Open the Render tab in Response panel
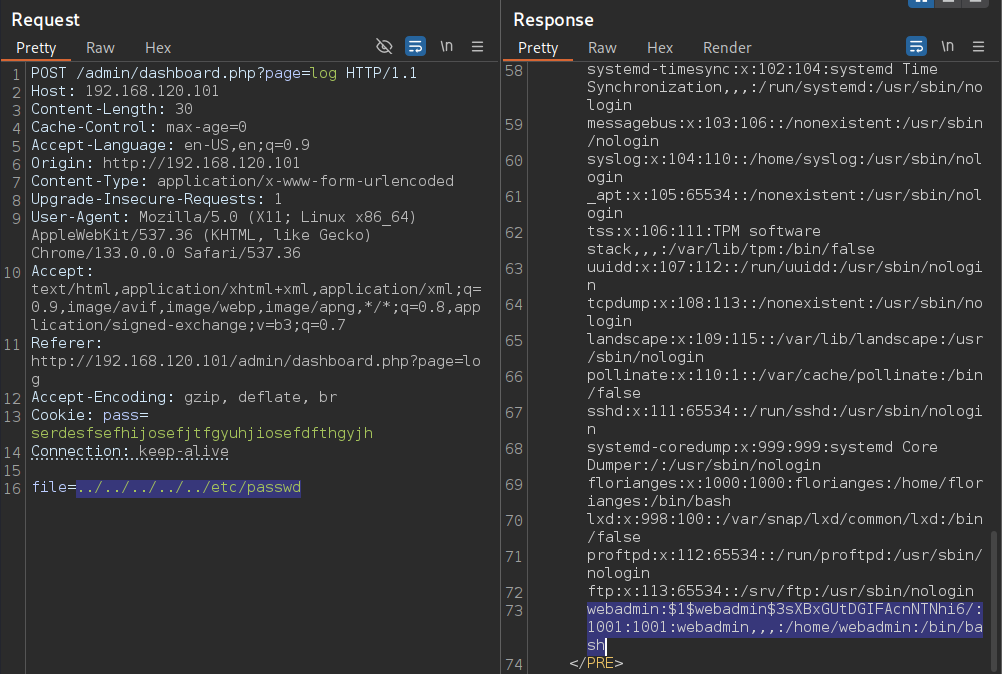The width and height of the screenshot is (1002, 674). pos(727,48)
